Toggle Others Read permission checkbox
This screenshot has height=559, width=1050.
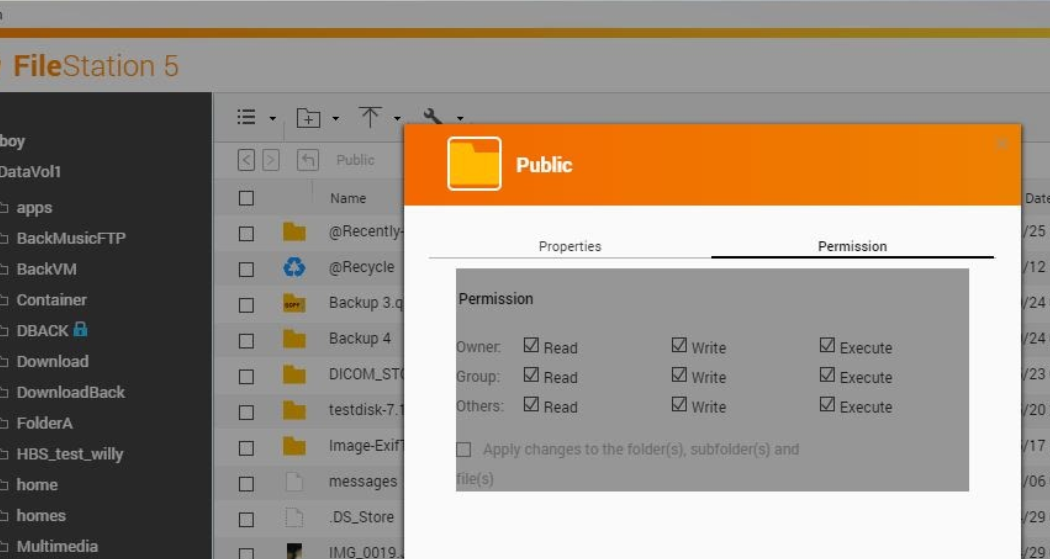[x=531, y=404]
